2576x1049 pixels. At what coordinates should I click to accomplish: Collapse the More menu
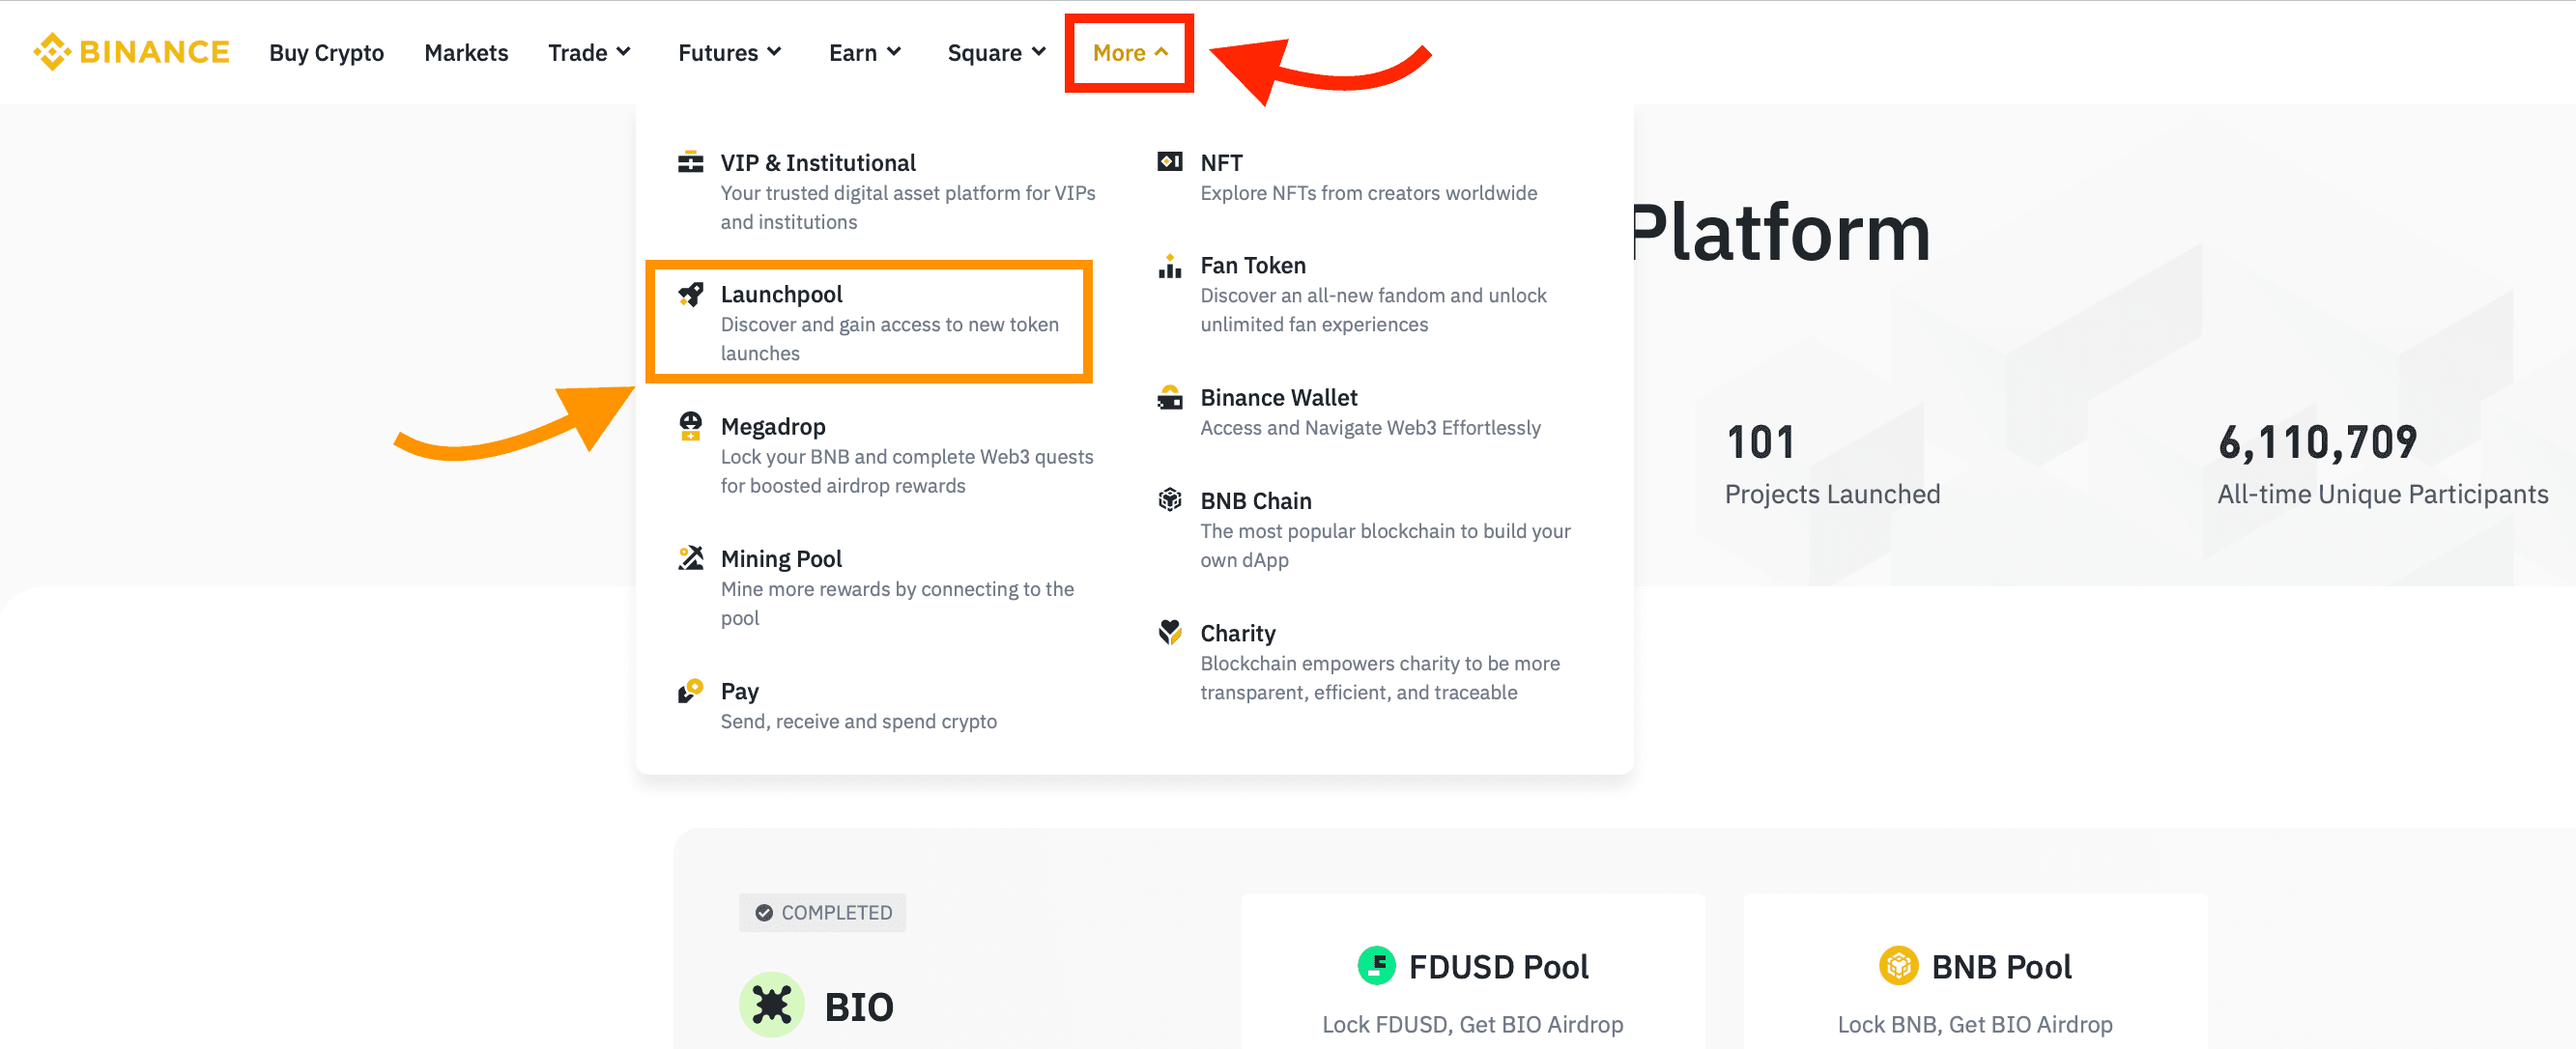[x=1129, y=52]
